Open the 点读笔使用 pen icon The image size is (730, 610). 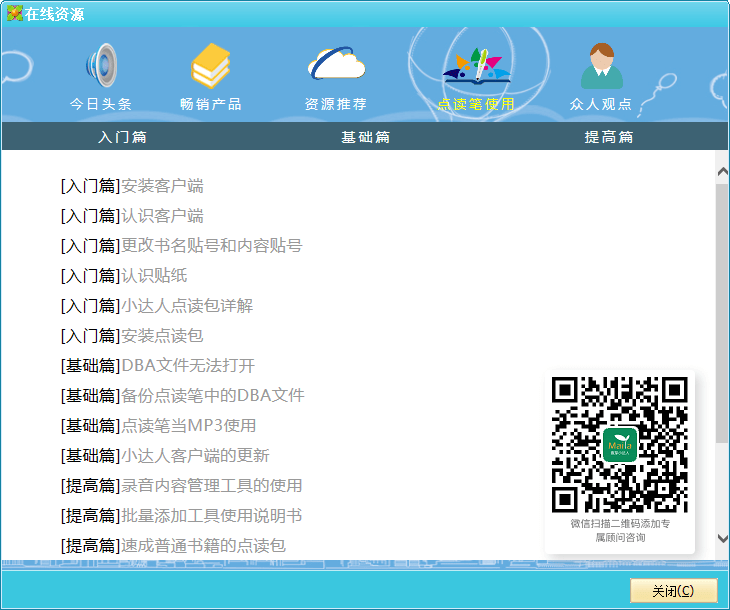tap(476, 66)
